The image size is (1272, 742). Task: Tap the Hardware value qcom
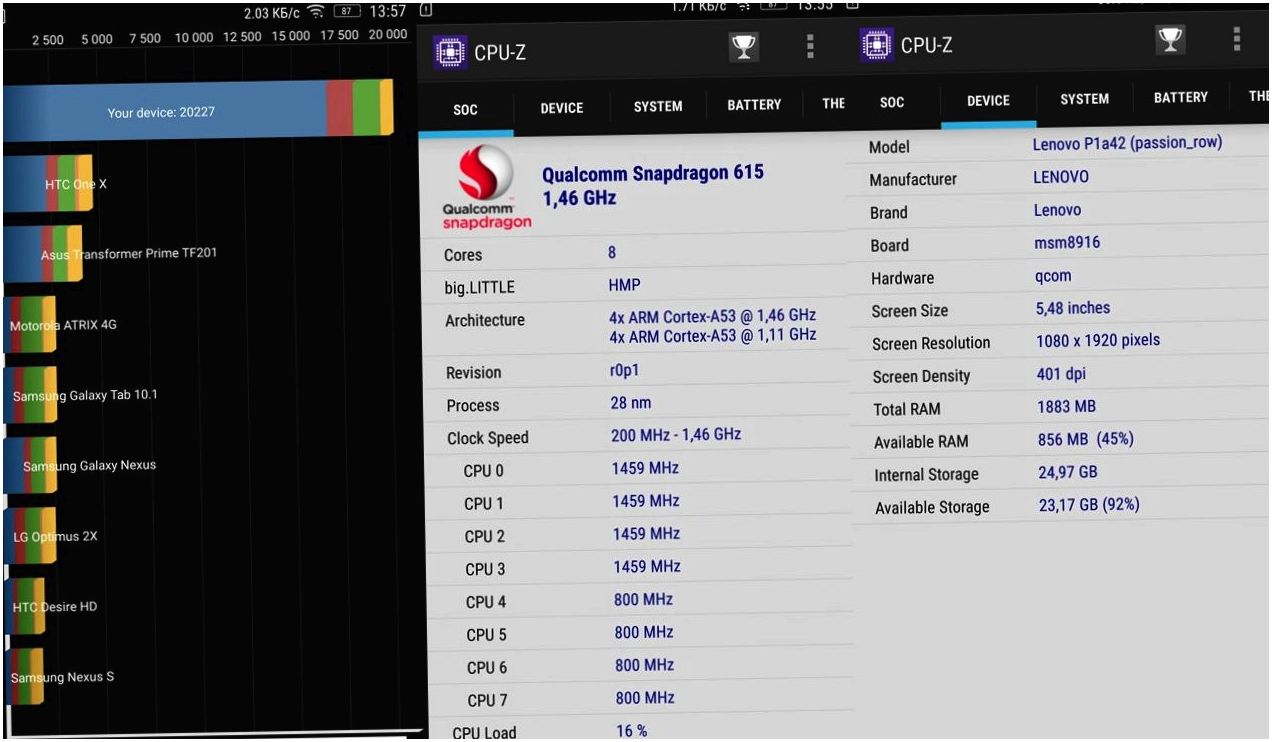click(1053, 275)
